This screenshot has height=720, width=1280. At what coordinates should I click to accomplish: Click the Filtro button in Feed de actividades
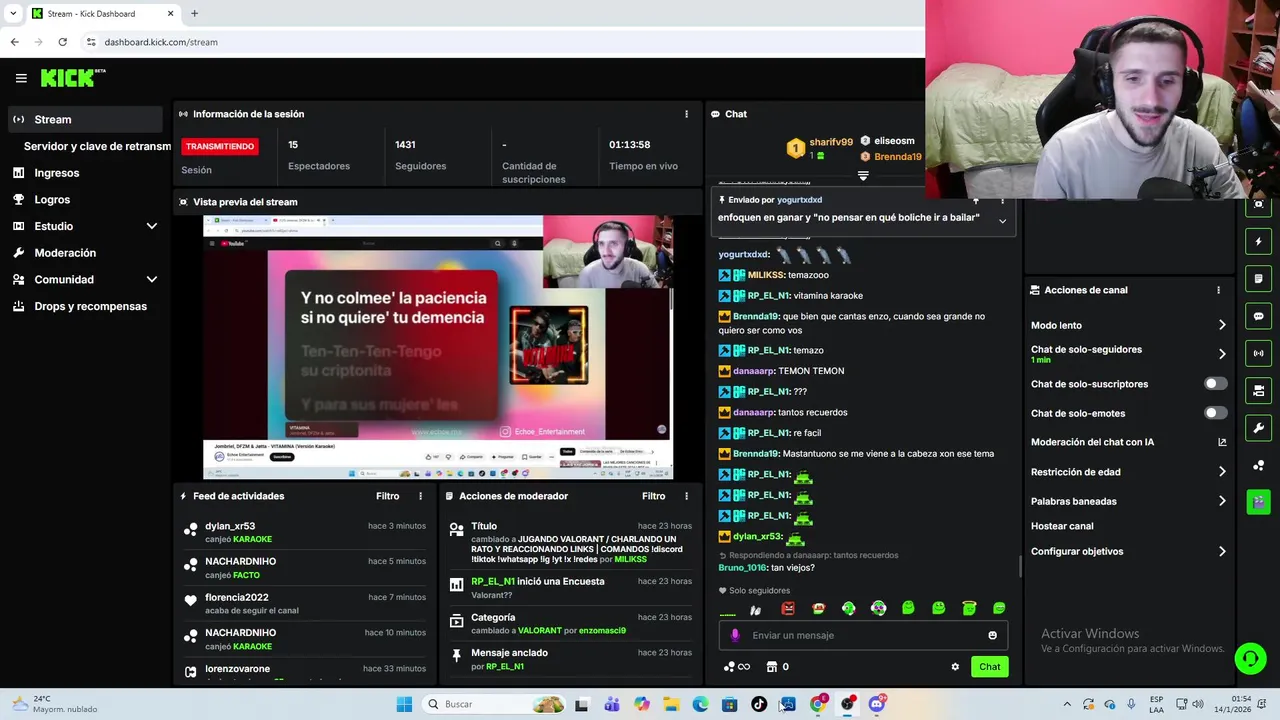[387, 496]
